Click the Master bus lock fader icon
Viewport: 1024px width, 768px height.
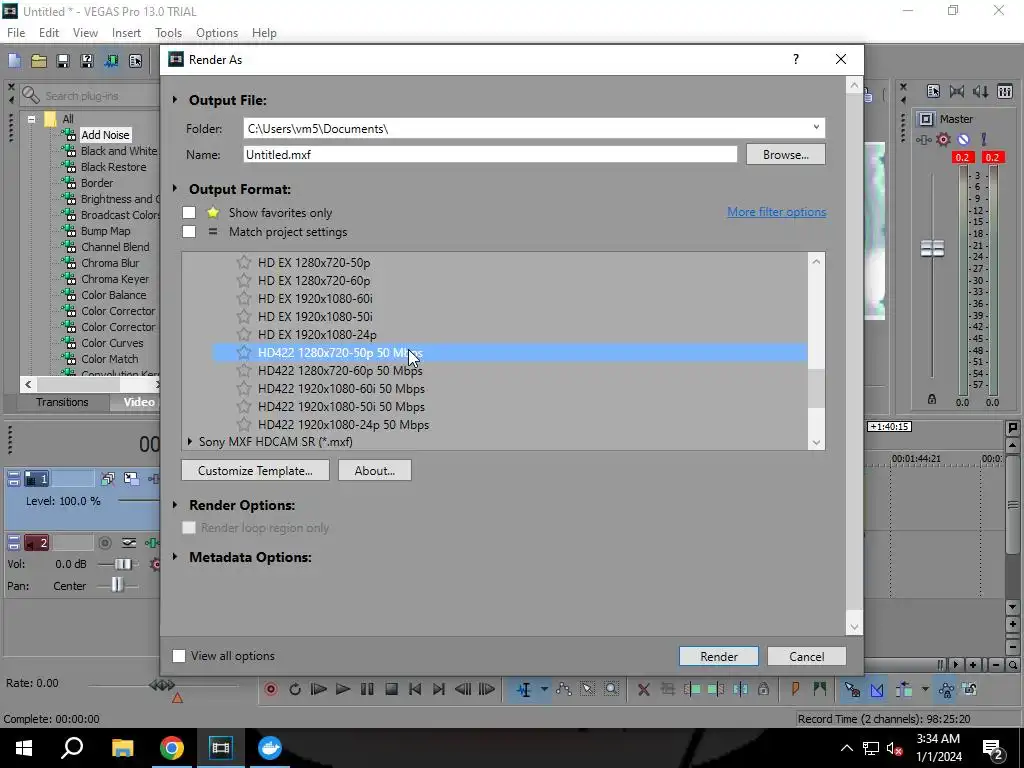932,399
